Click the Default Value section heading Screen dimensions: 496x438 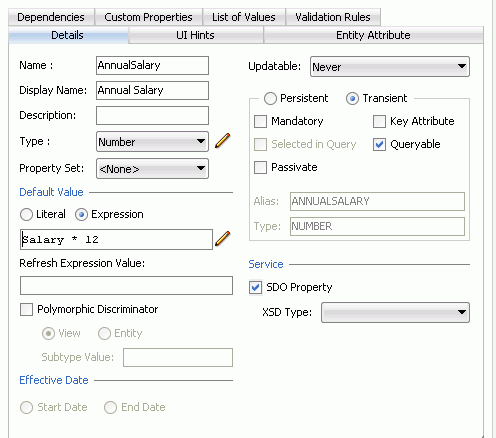click(51, 192)
